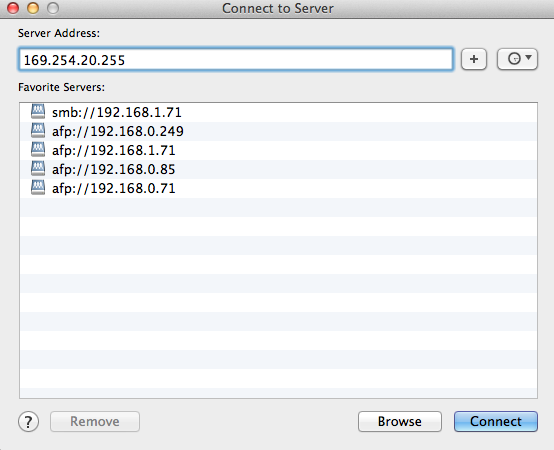Click the Browse button
This screenshot has width=554, height=450.
tap(400, 421)
